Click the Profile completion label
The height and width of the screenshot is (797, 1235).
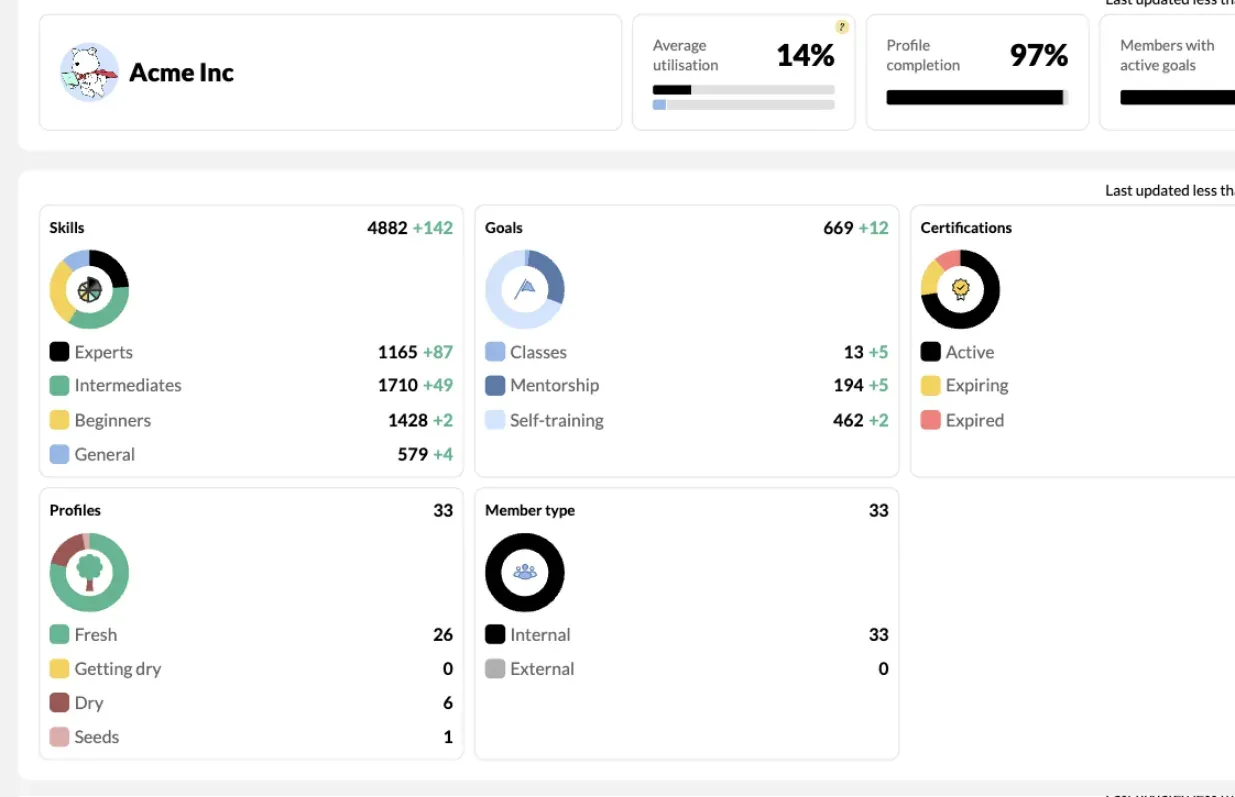point(923,55)
